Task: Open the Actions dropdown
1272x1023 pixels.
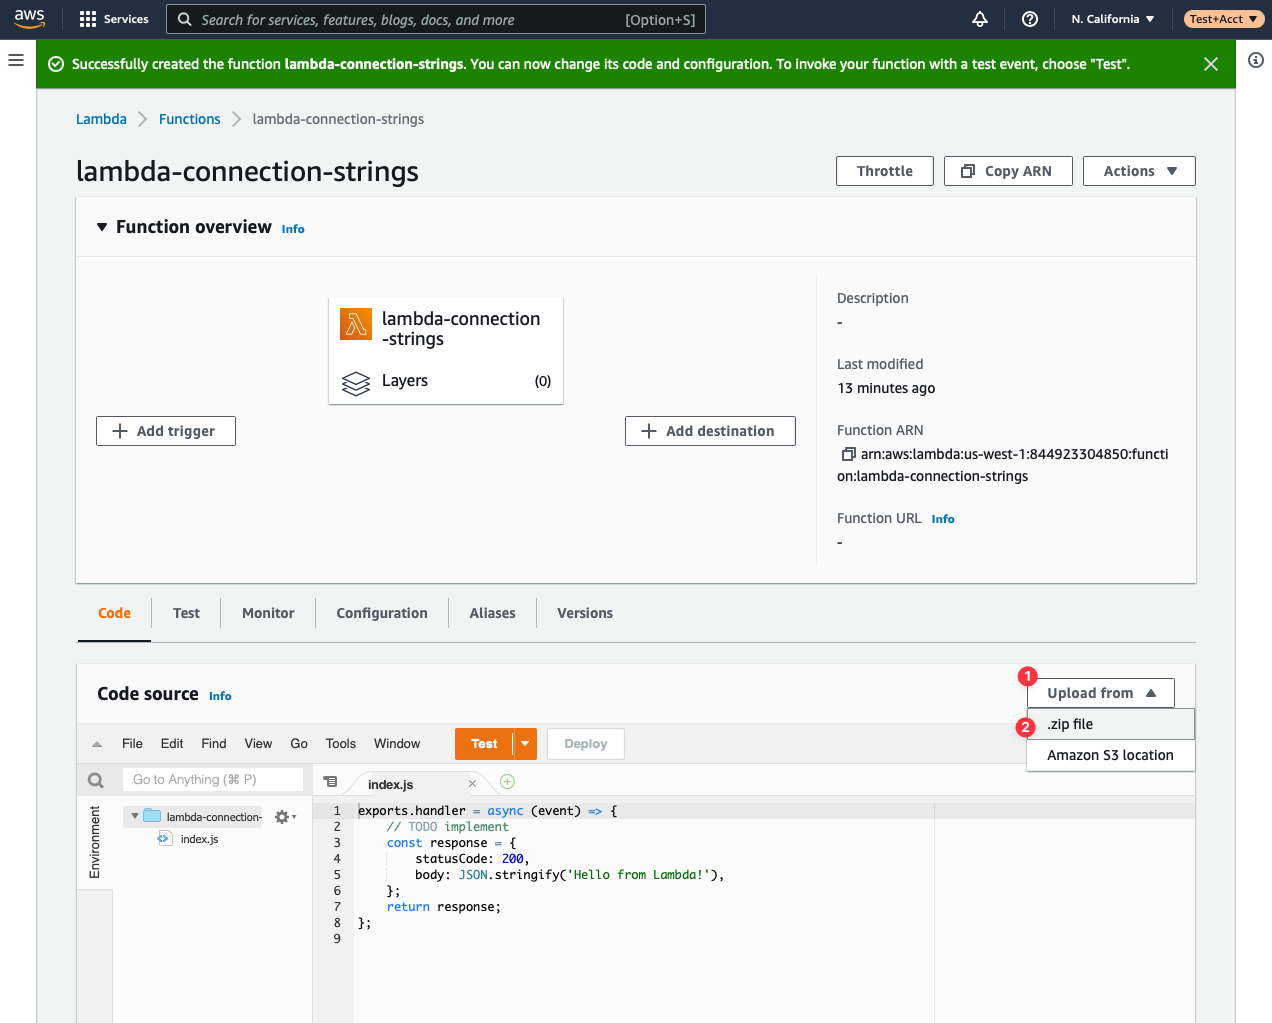Action: pos(1139,171)
